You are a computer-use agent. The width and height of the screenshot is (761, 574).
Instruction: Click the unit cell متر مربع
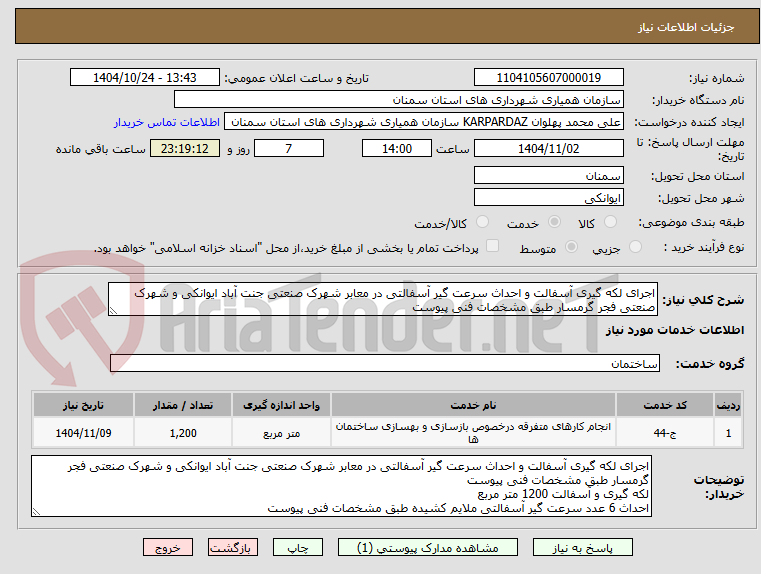(x=281, y=433)
